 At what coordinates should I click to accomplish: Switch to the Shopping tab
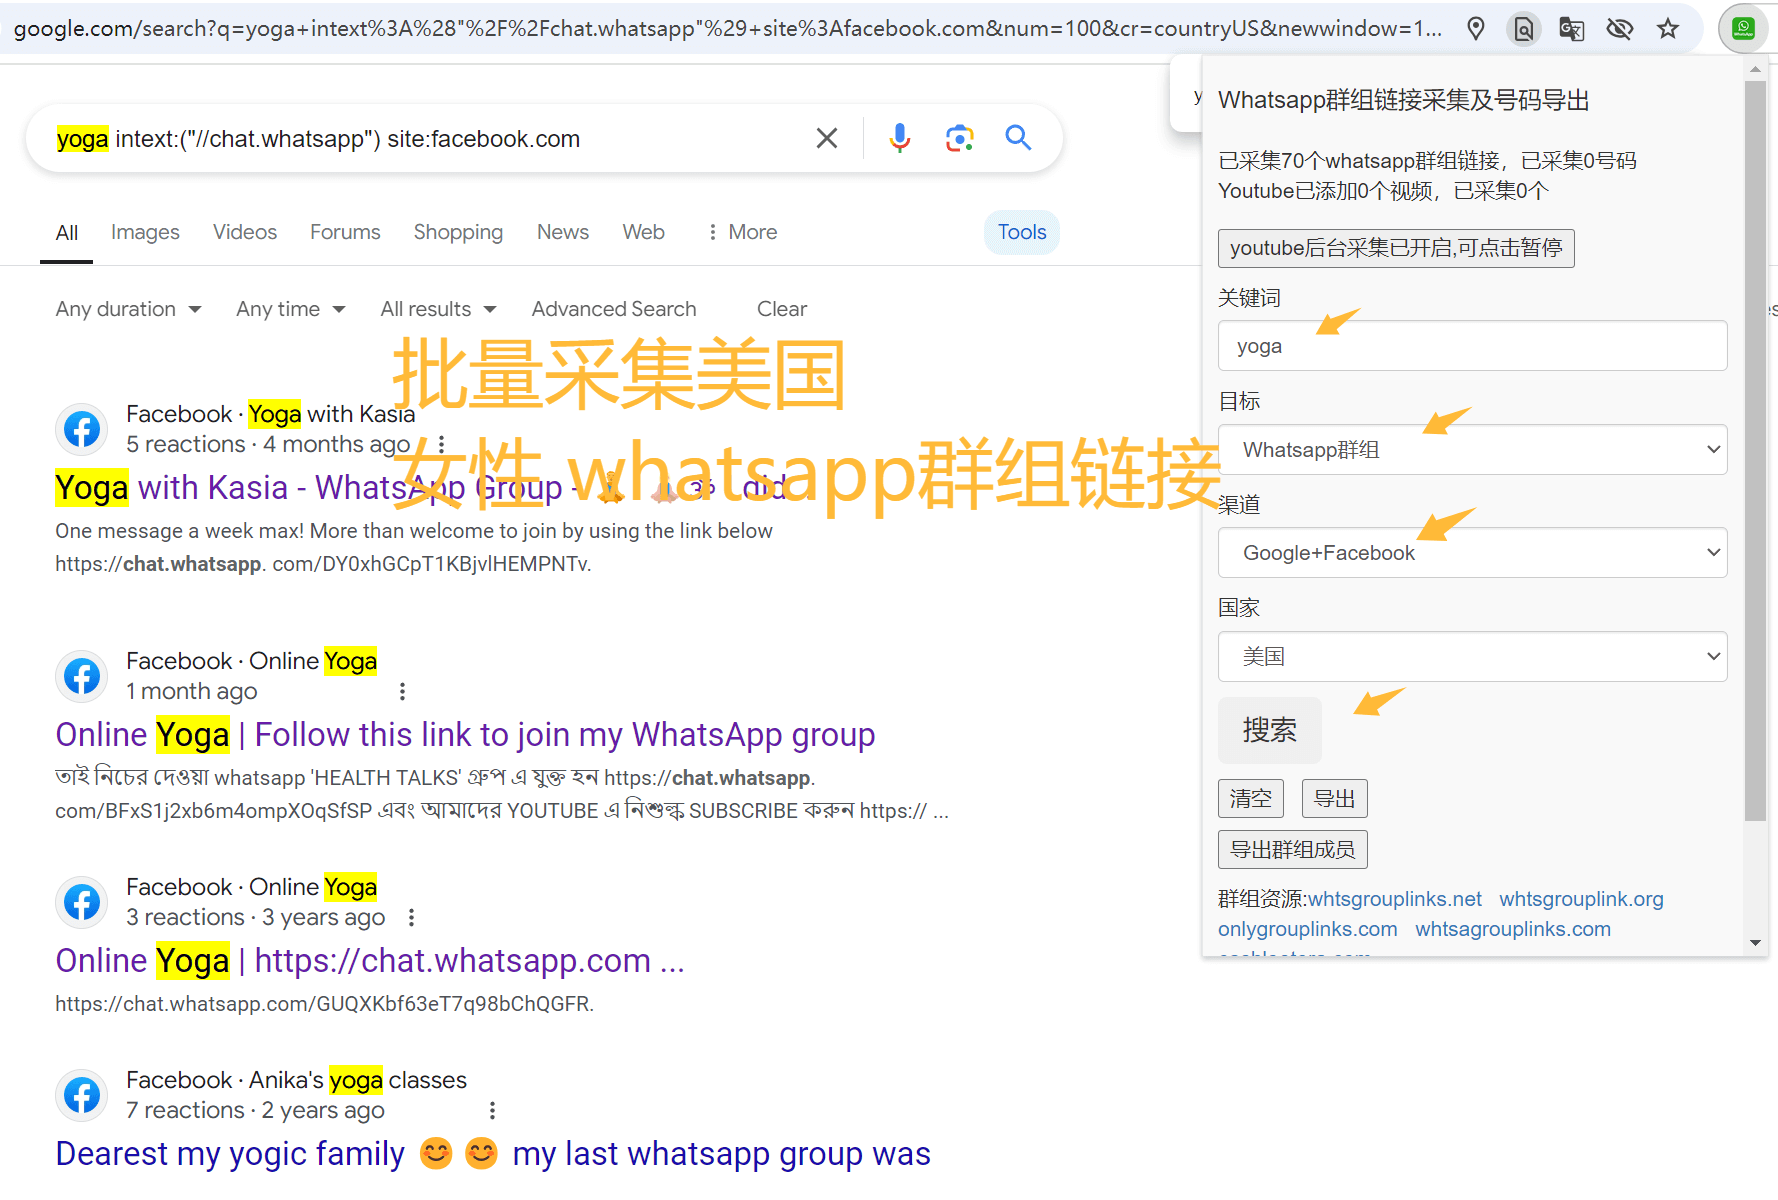pyautogui.click(x=458, y=232)
